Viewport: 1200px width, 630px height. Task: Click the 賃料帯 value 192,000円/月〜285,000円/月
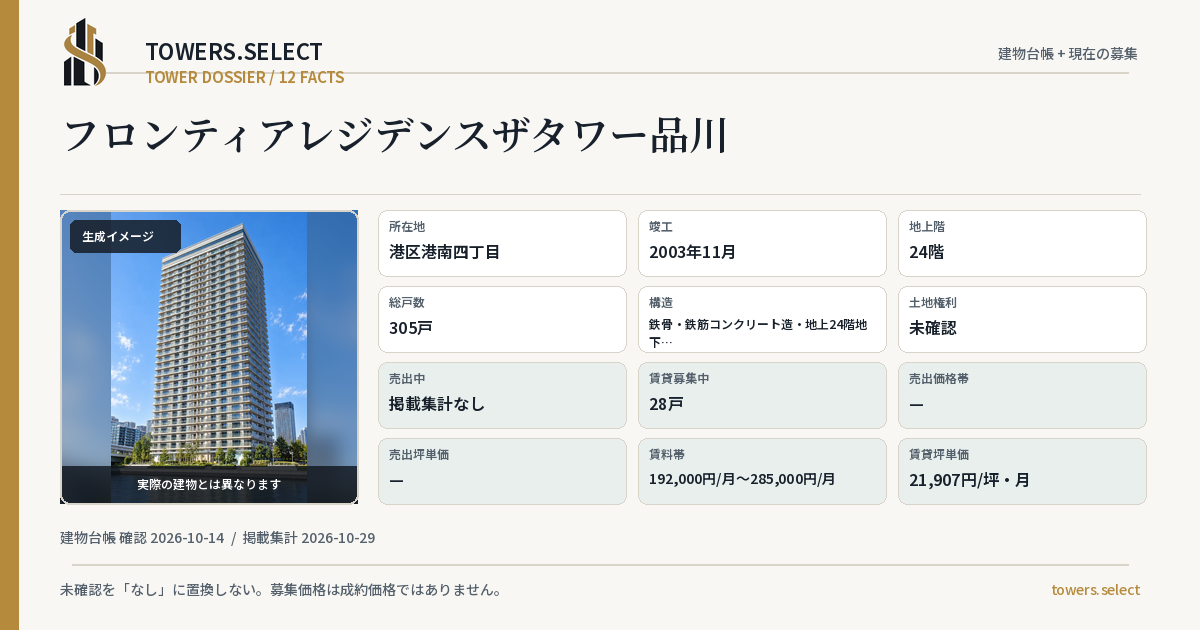pyautogui.click(x=742, y=479)
